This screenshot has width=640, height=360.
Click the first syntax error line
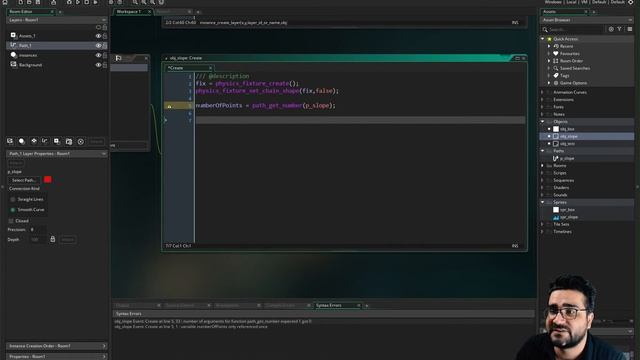tap(213, 321)
